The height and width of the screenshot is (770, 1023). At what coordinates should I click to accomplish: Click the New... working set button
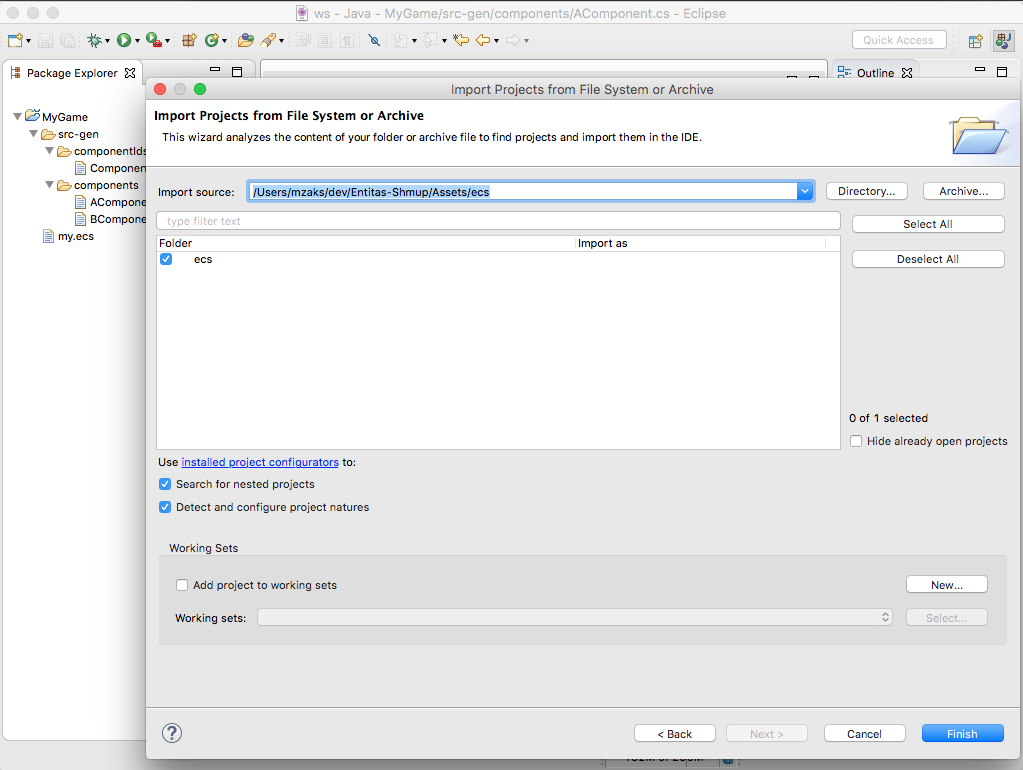coord(947,585)
